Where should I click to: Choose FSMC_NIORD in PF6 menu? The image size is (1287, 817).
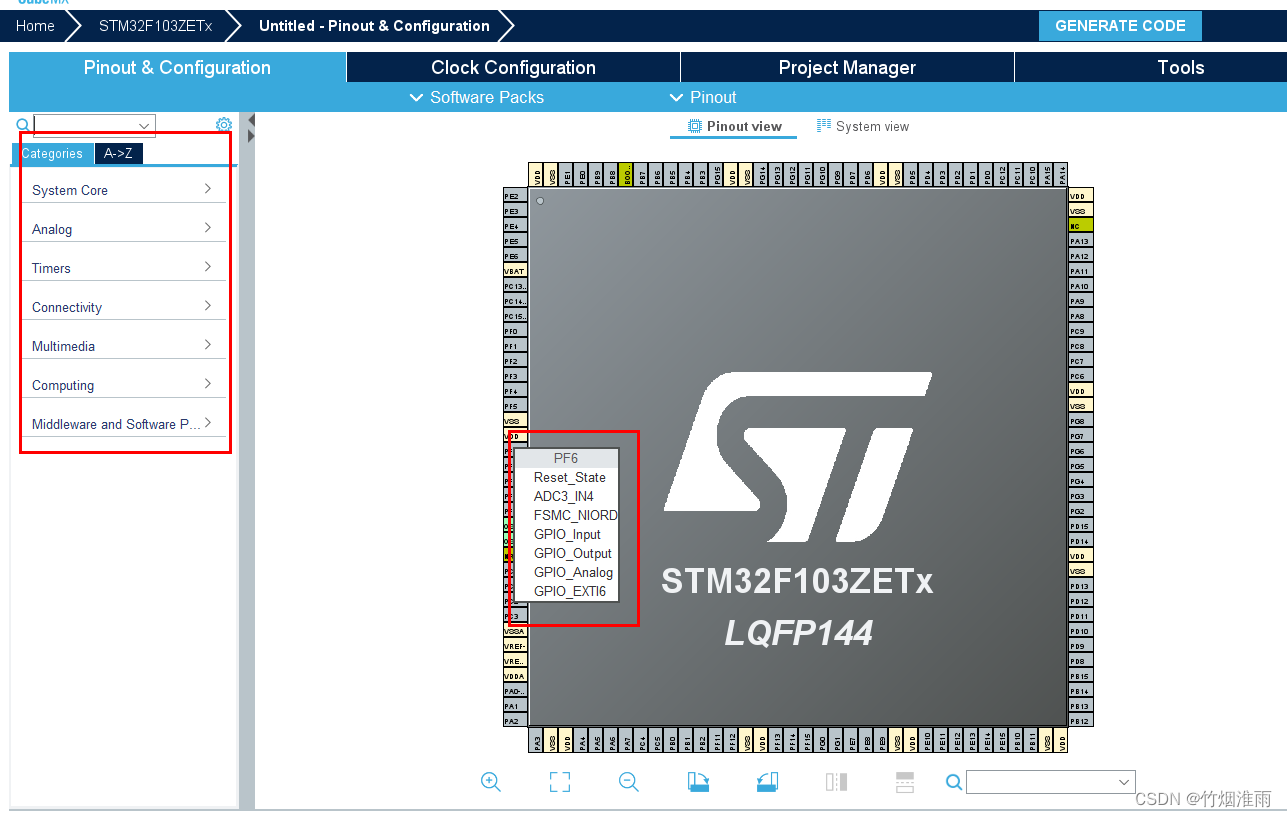coord(575,515)
